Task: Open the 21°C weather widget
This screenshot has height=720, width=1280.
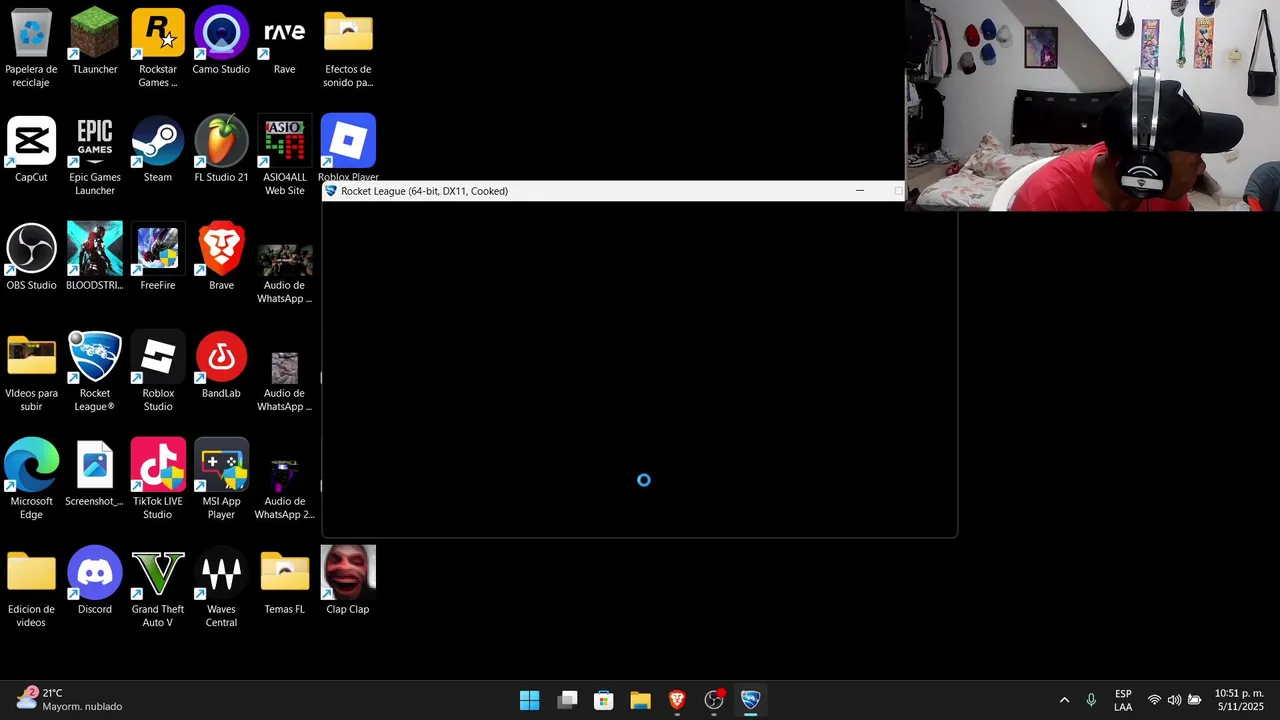Action: (x=69, y=700)
